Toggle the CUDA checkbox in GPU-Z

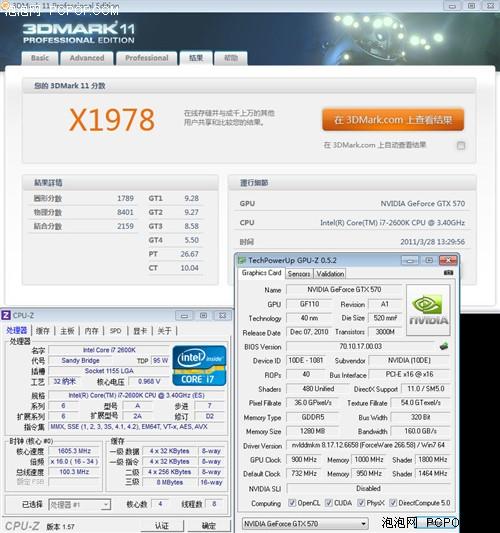coord(328,503)
